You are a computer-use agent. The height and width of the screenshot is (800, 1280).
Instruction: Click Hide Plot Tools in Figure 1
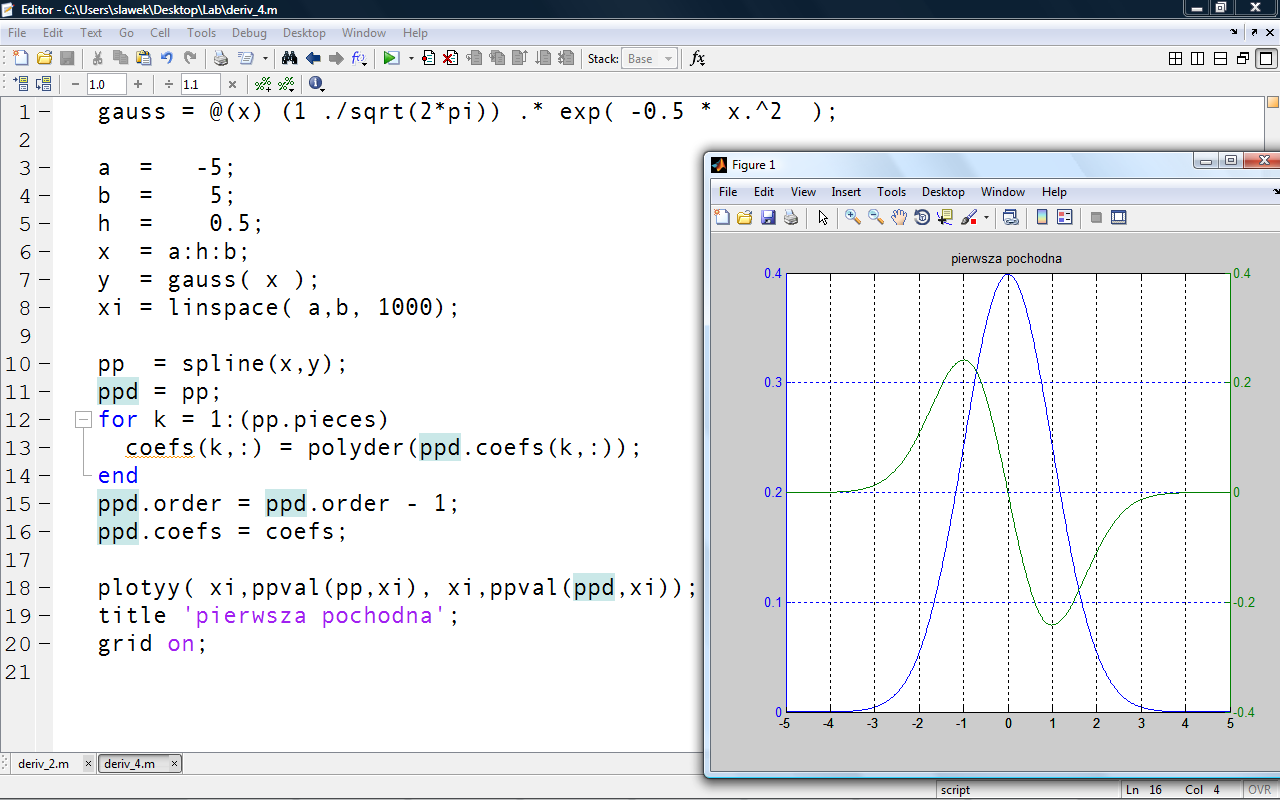(1096, 217)
